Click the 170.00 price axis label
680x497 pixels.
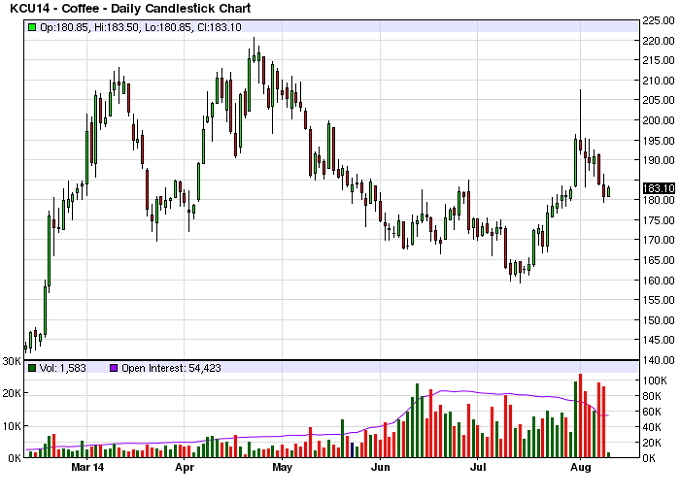click(658, 240)
